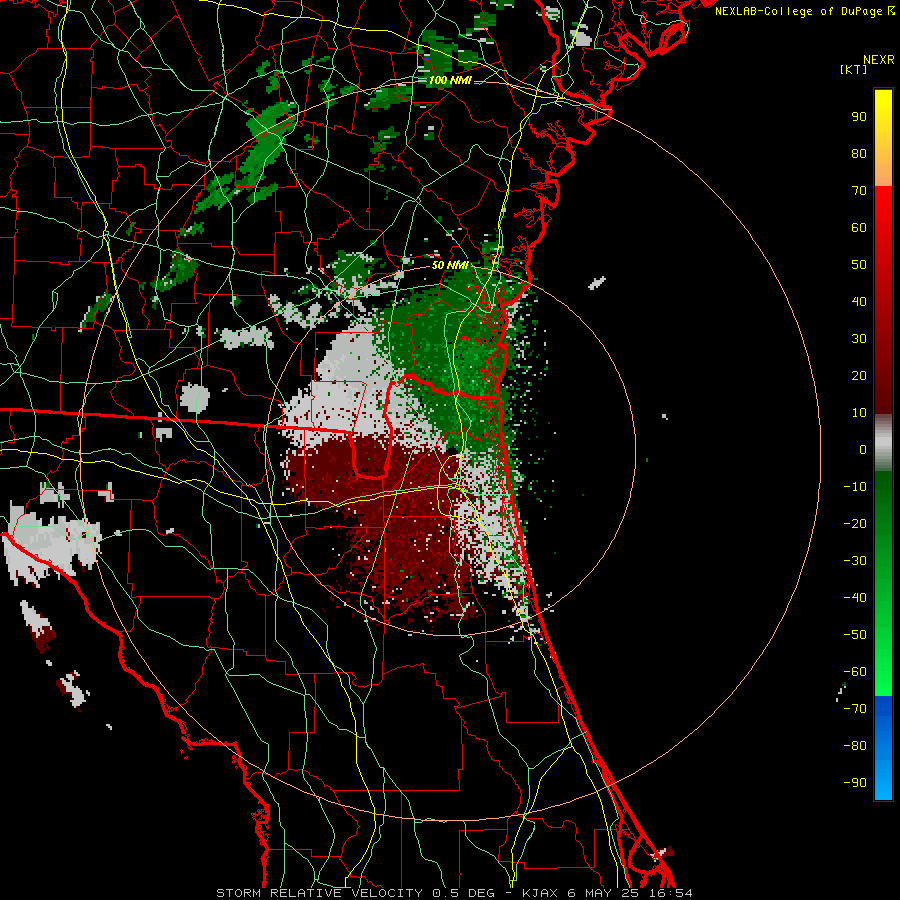Screen dimensions: 900x900
Task: Click the -60 knots scale value
Action: 855,672
